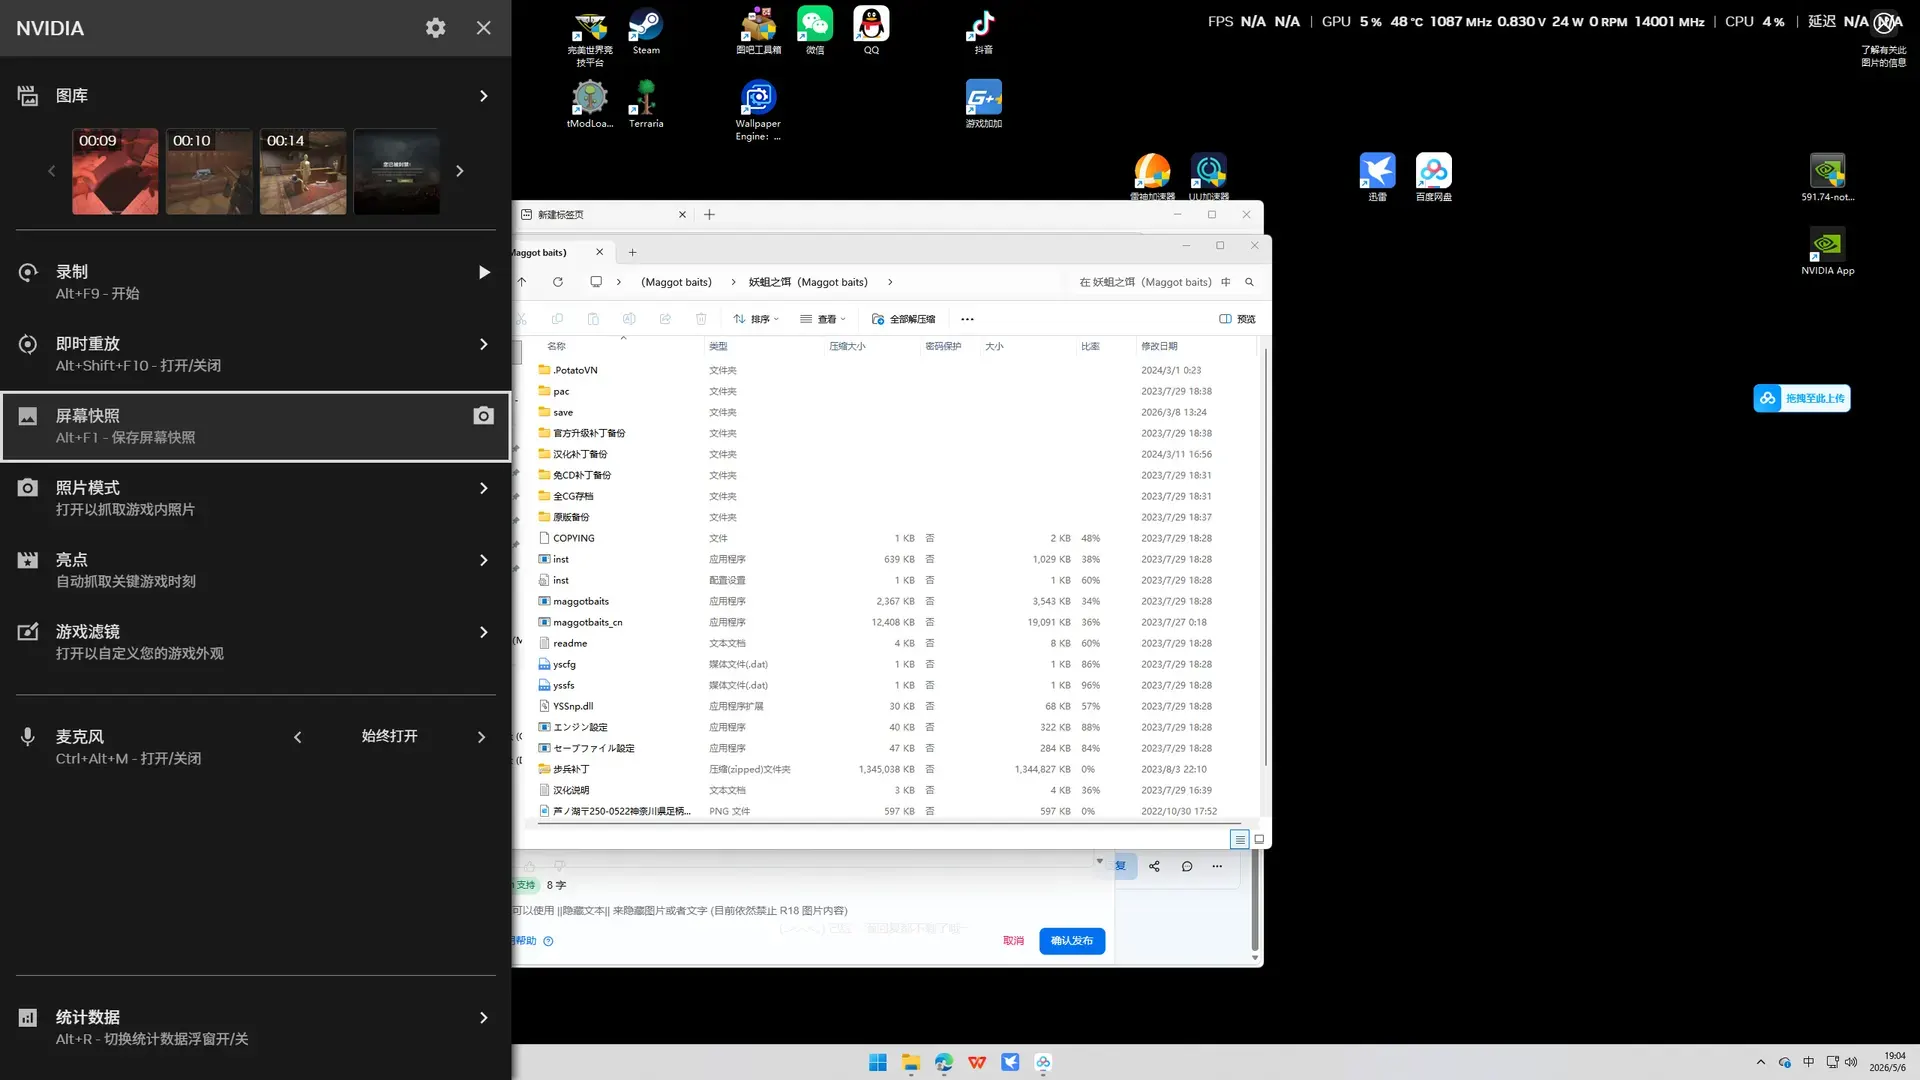This screenshot has height=1080, width=1920.
Task: Refresh the file explorer view
Action: [558, 282]
